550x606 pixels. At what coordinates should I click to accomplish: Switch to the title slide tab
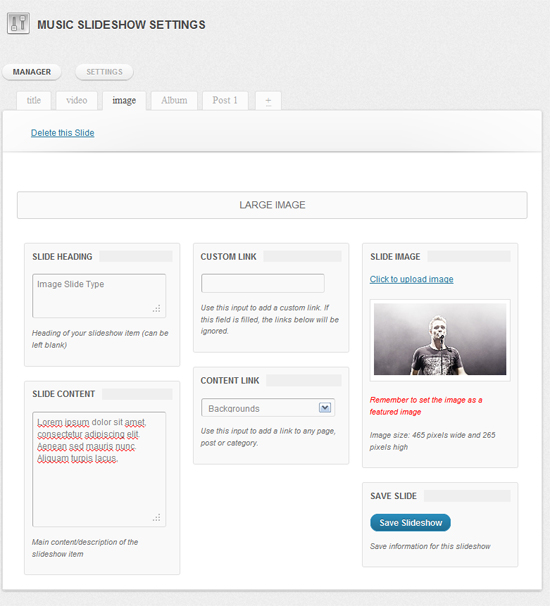(x=34, y=101)
